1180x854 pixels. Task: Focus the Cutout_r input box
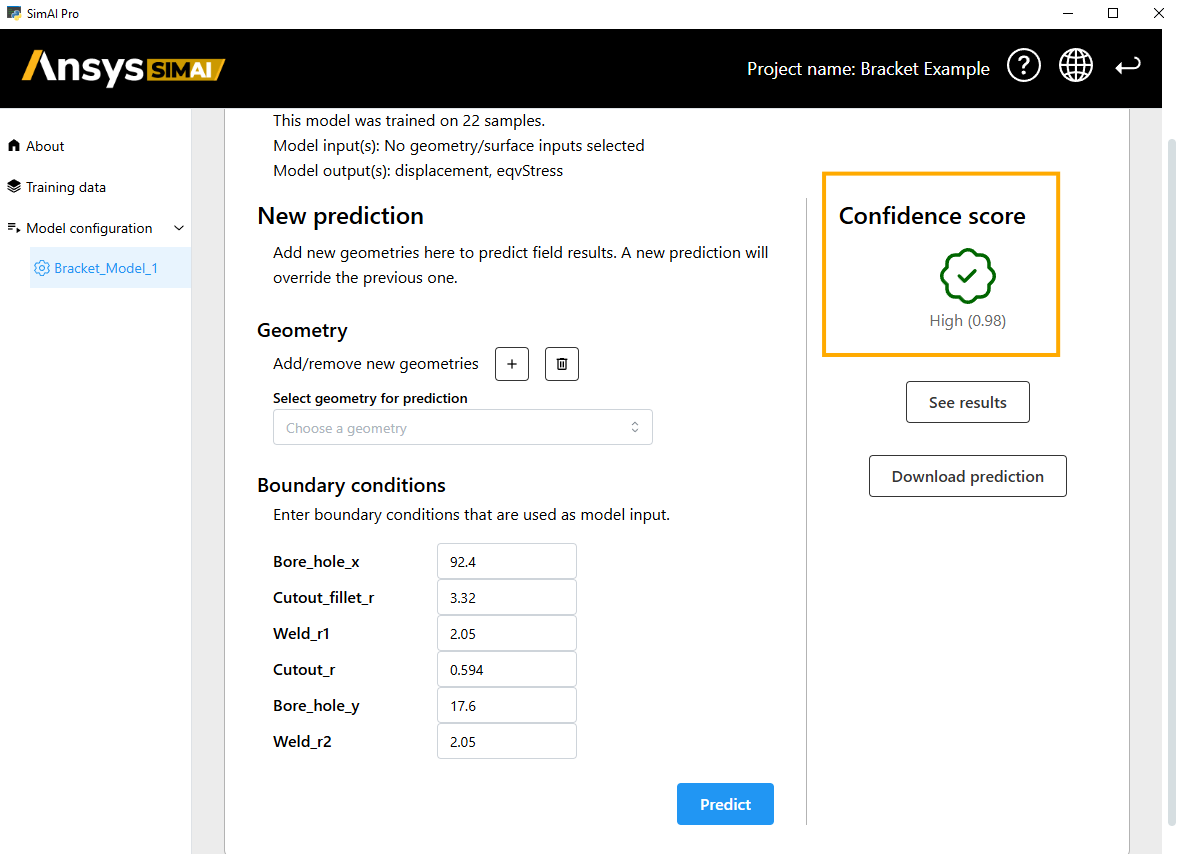[506, 670]
